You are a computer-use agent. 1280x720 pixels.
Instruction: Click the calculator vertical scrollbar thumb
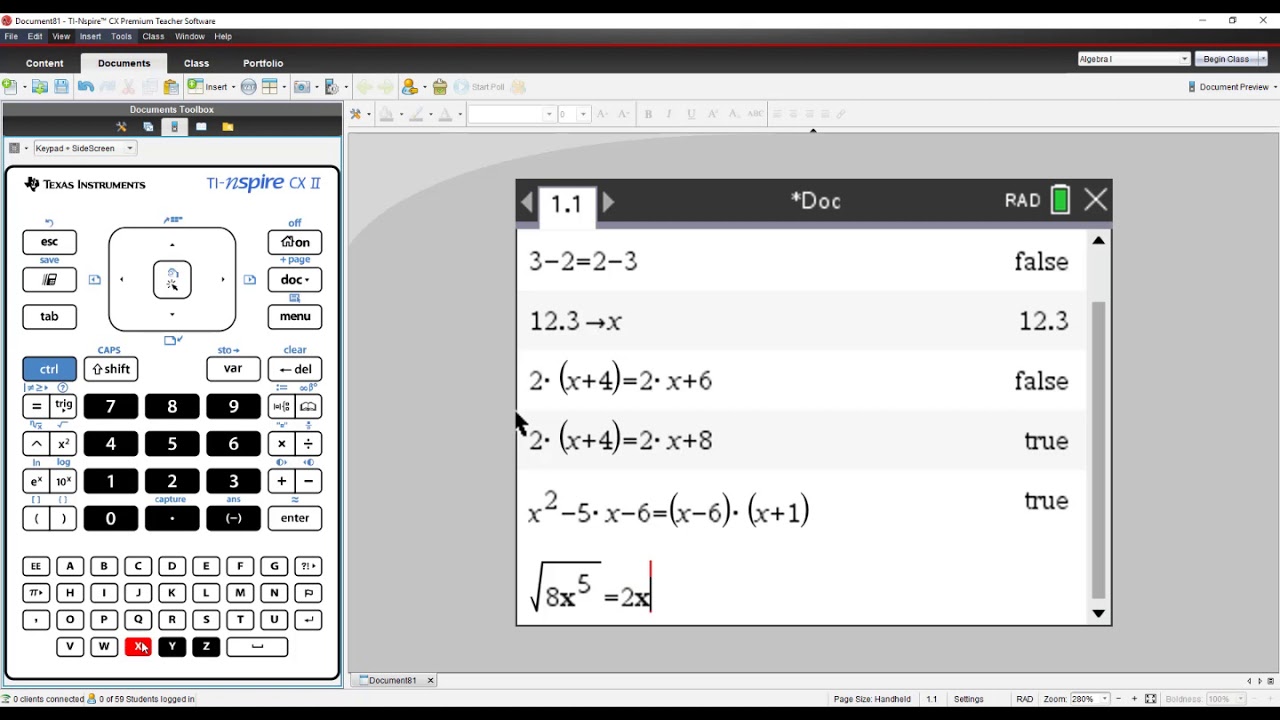(x=1098, y=450)
